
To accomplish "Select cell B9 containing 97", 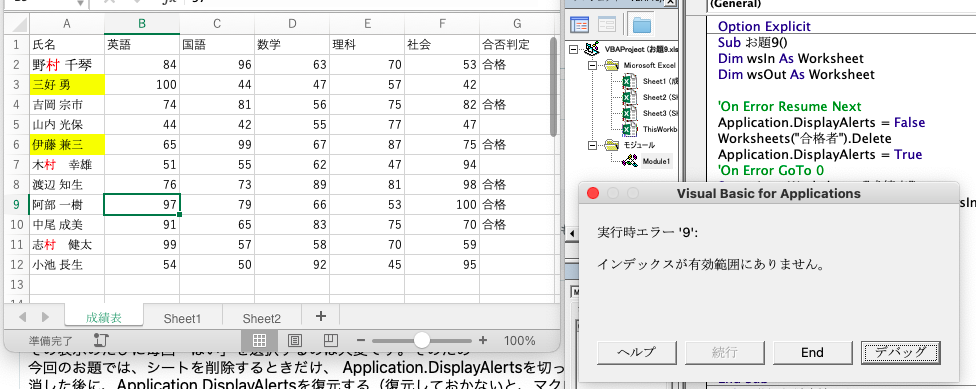I will tap(142, 204).
